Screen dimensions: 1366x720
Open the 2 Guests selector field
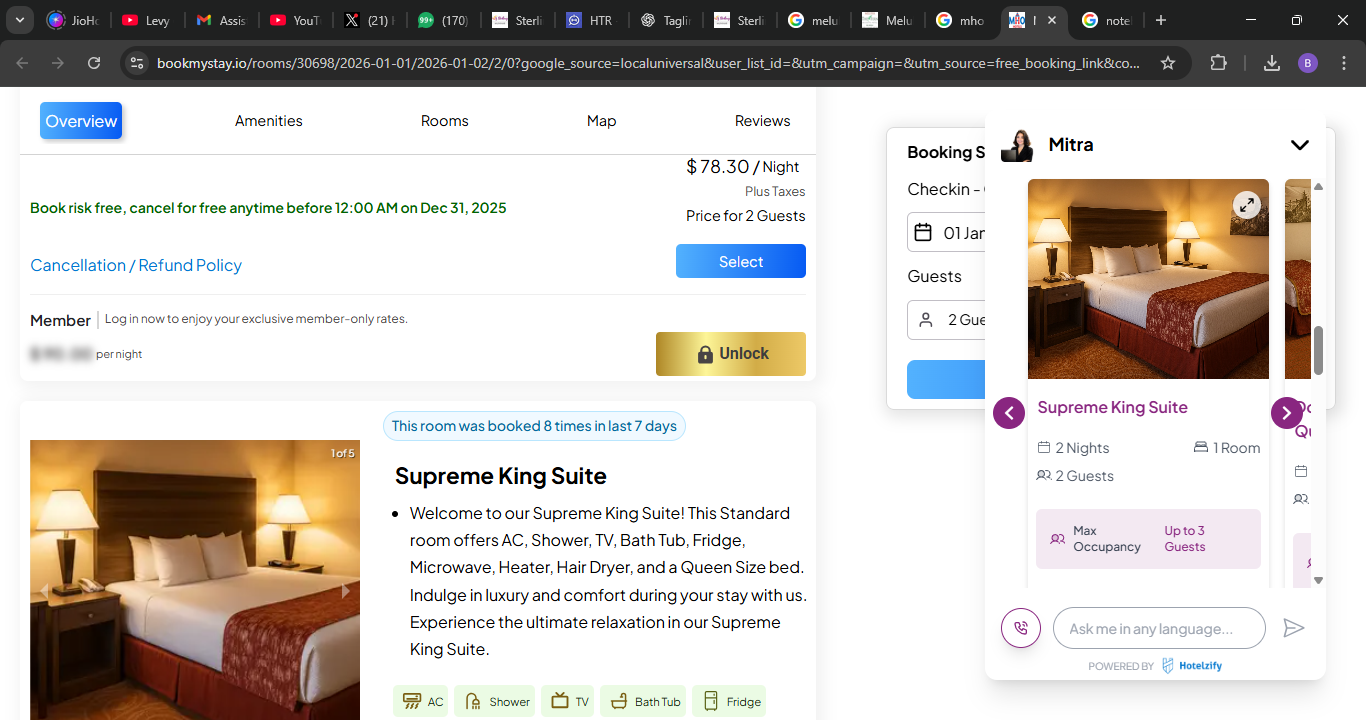(x=947, y=320)
